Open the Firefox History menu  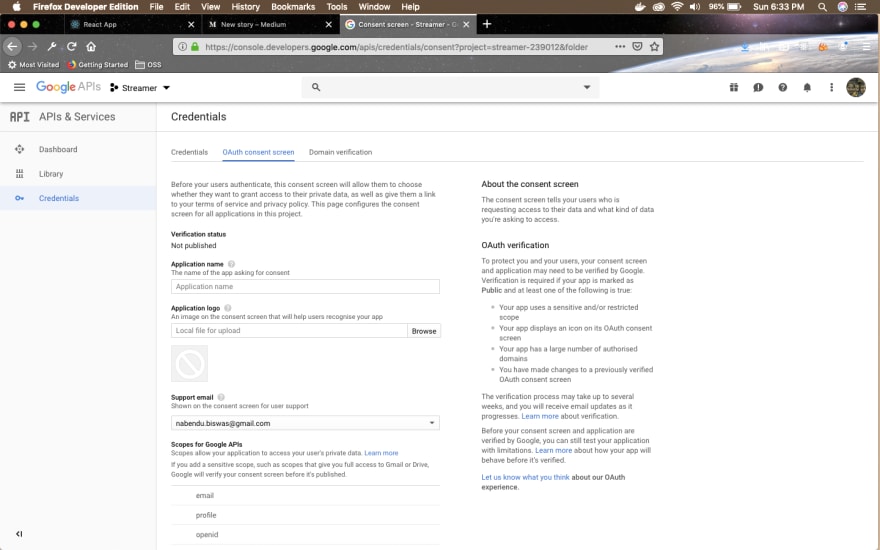point(245,7)
